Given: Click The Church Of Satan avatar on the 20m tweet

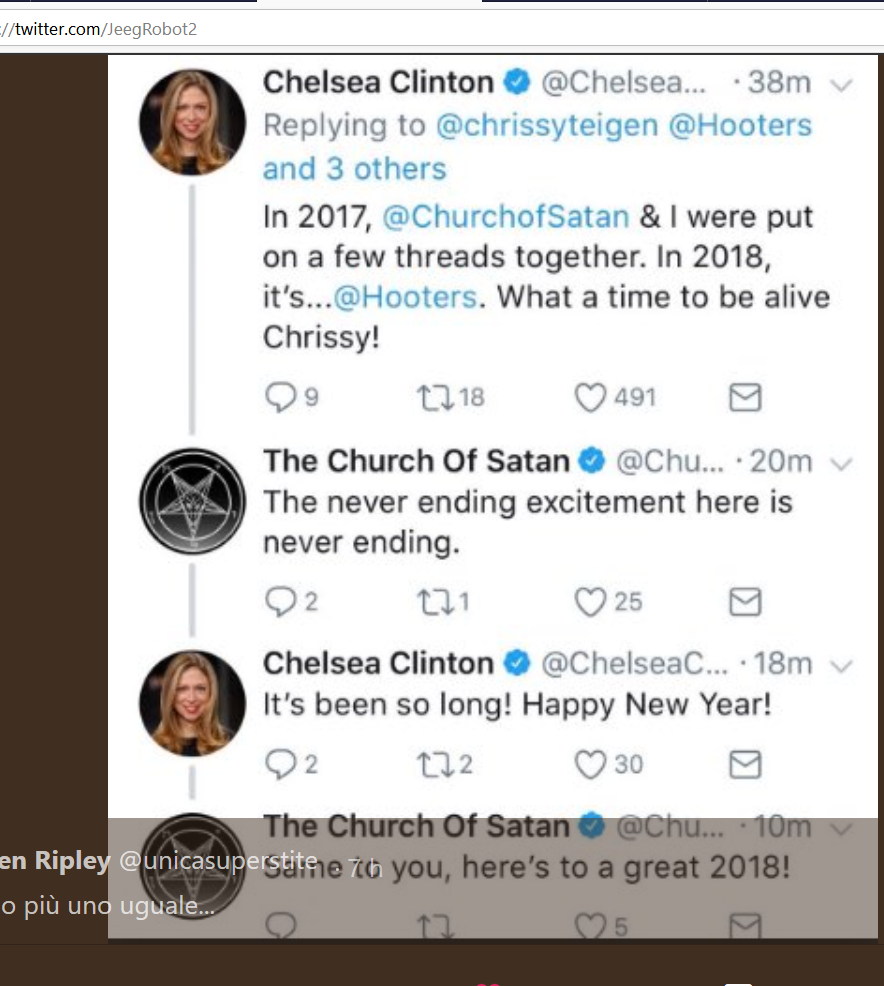Looking at the screenshot, I should click(192, 500).
